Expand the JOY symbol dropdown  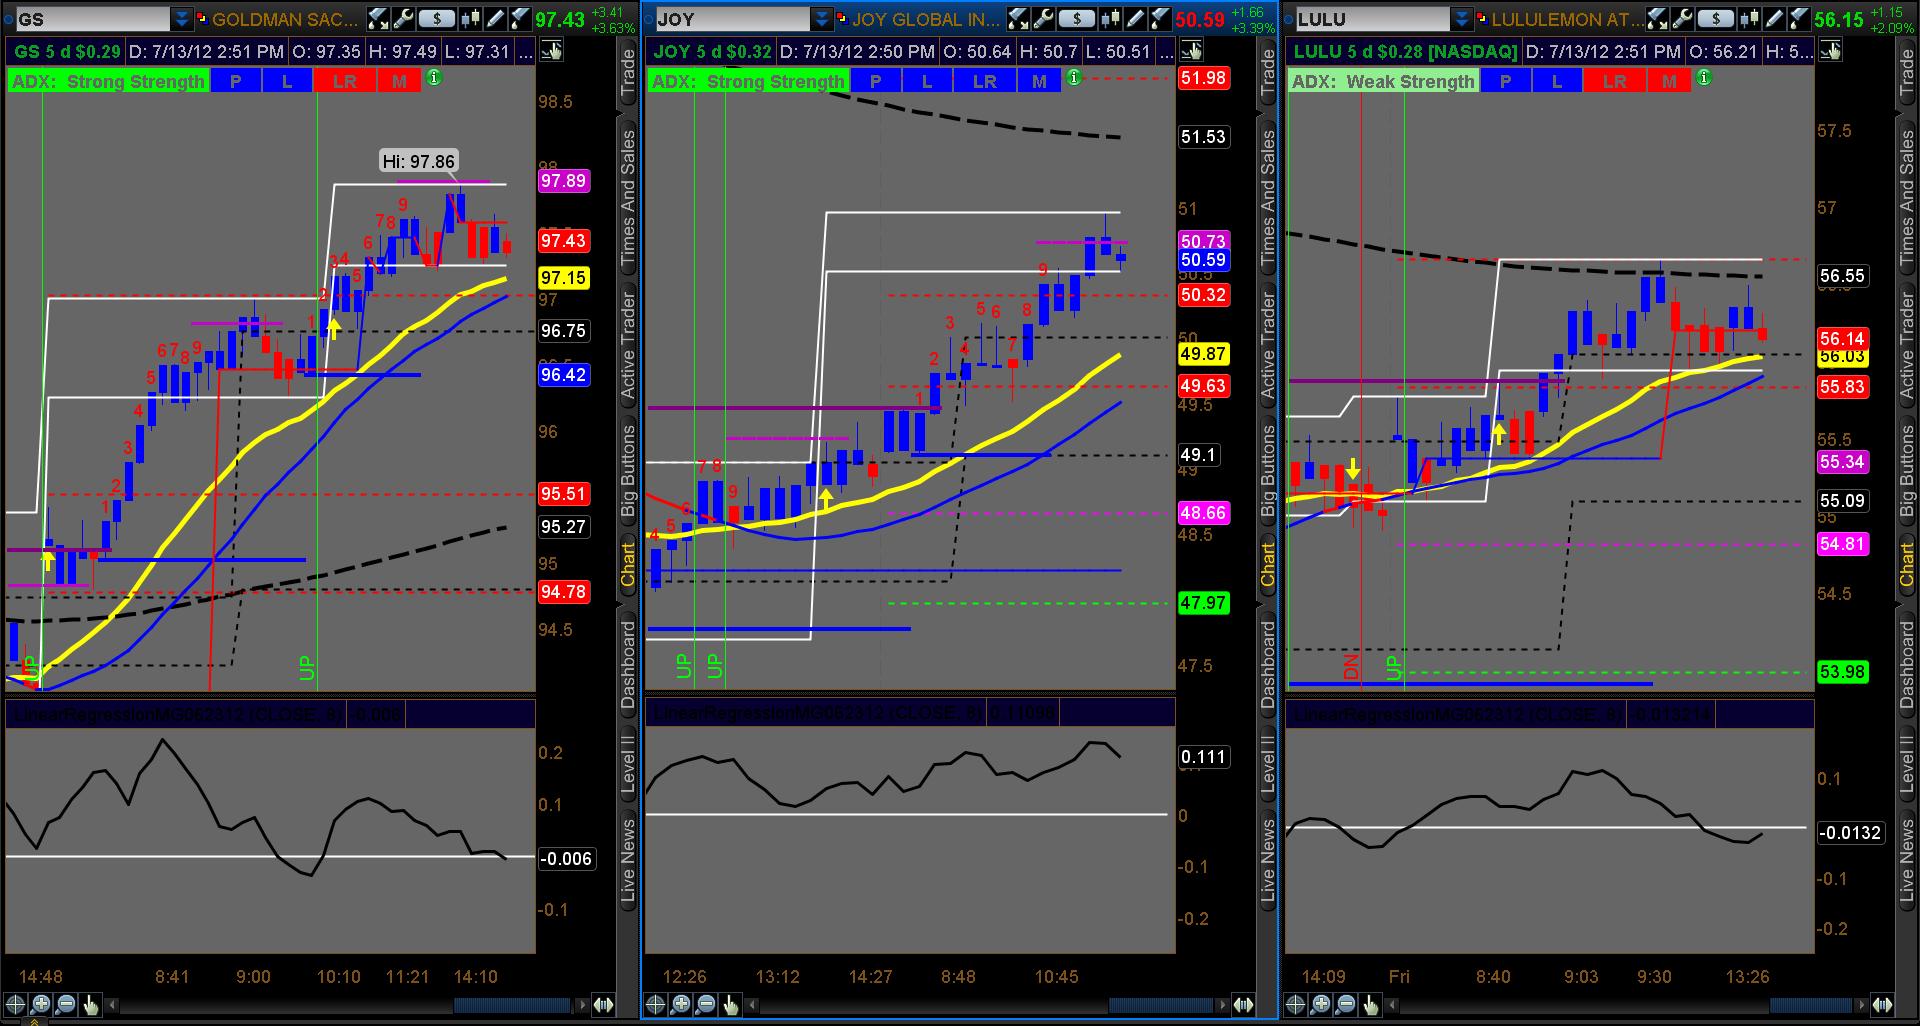[821, 19]
